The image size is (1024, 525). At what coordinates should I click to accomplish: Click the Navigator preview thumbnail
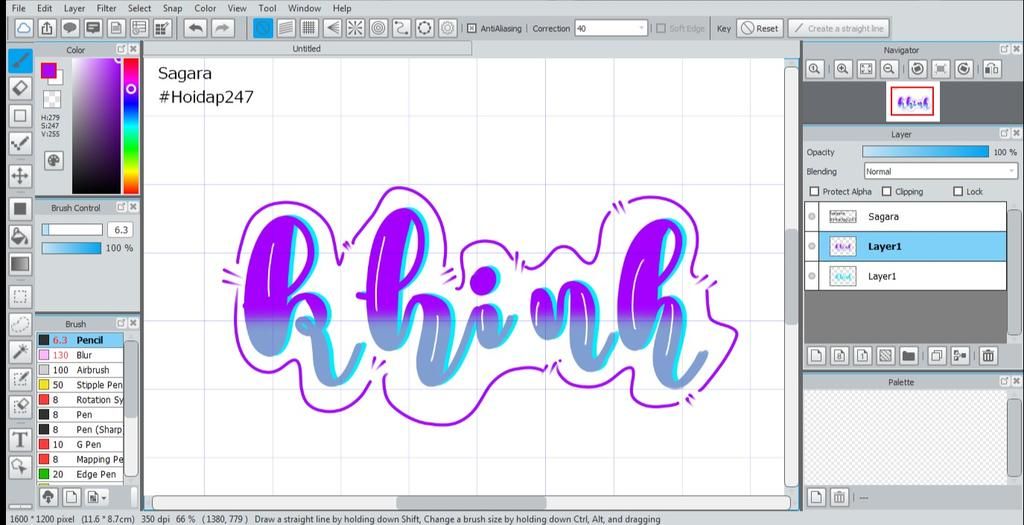(x=913, y=102)
